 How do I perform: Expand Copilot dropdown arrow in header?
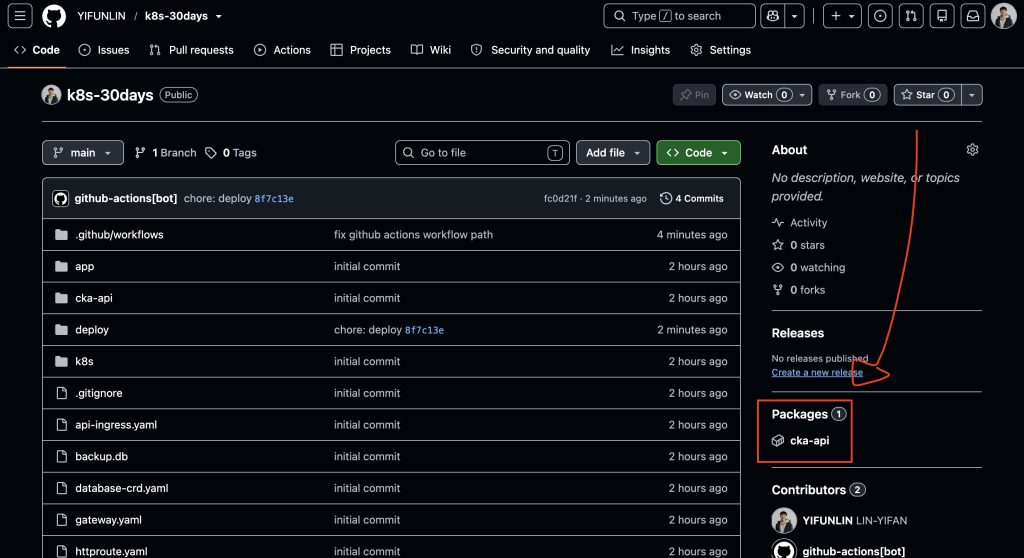pos(794,16)
